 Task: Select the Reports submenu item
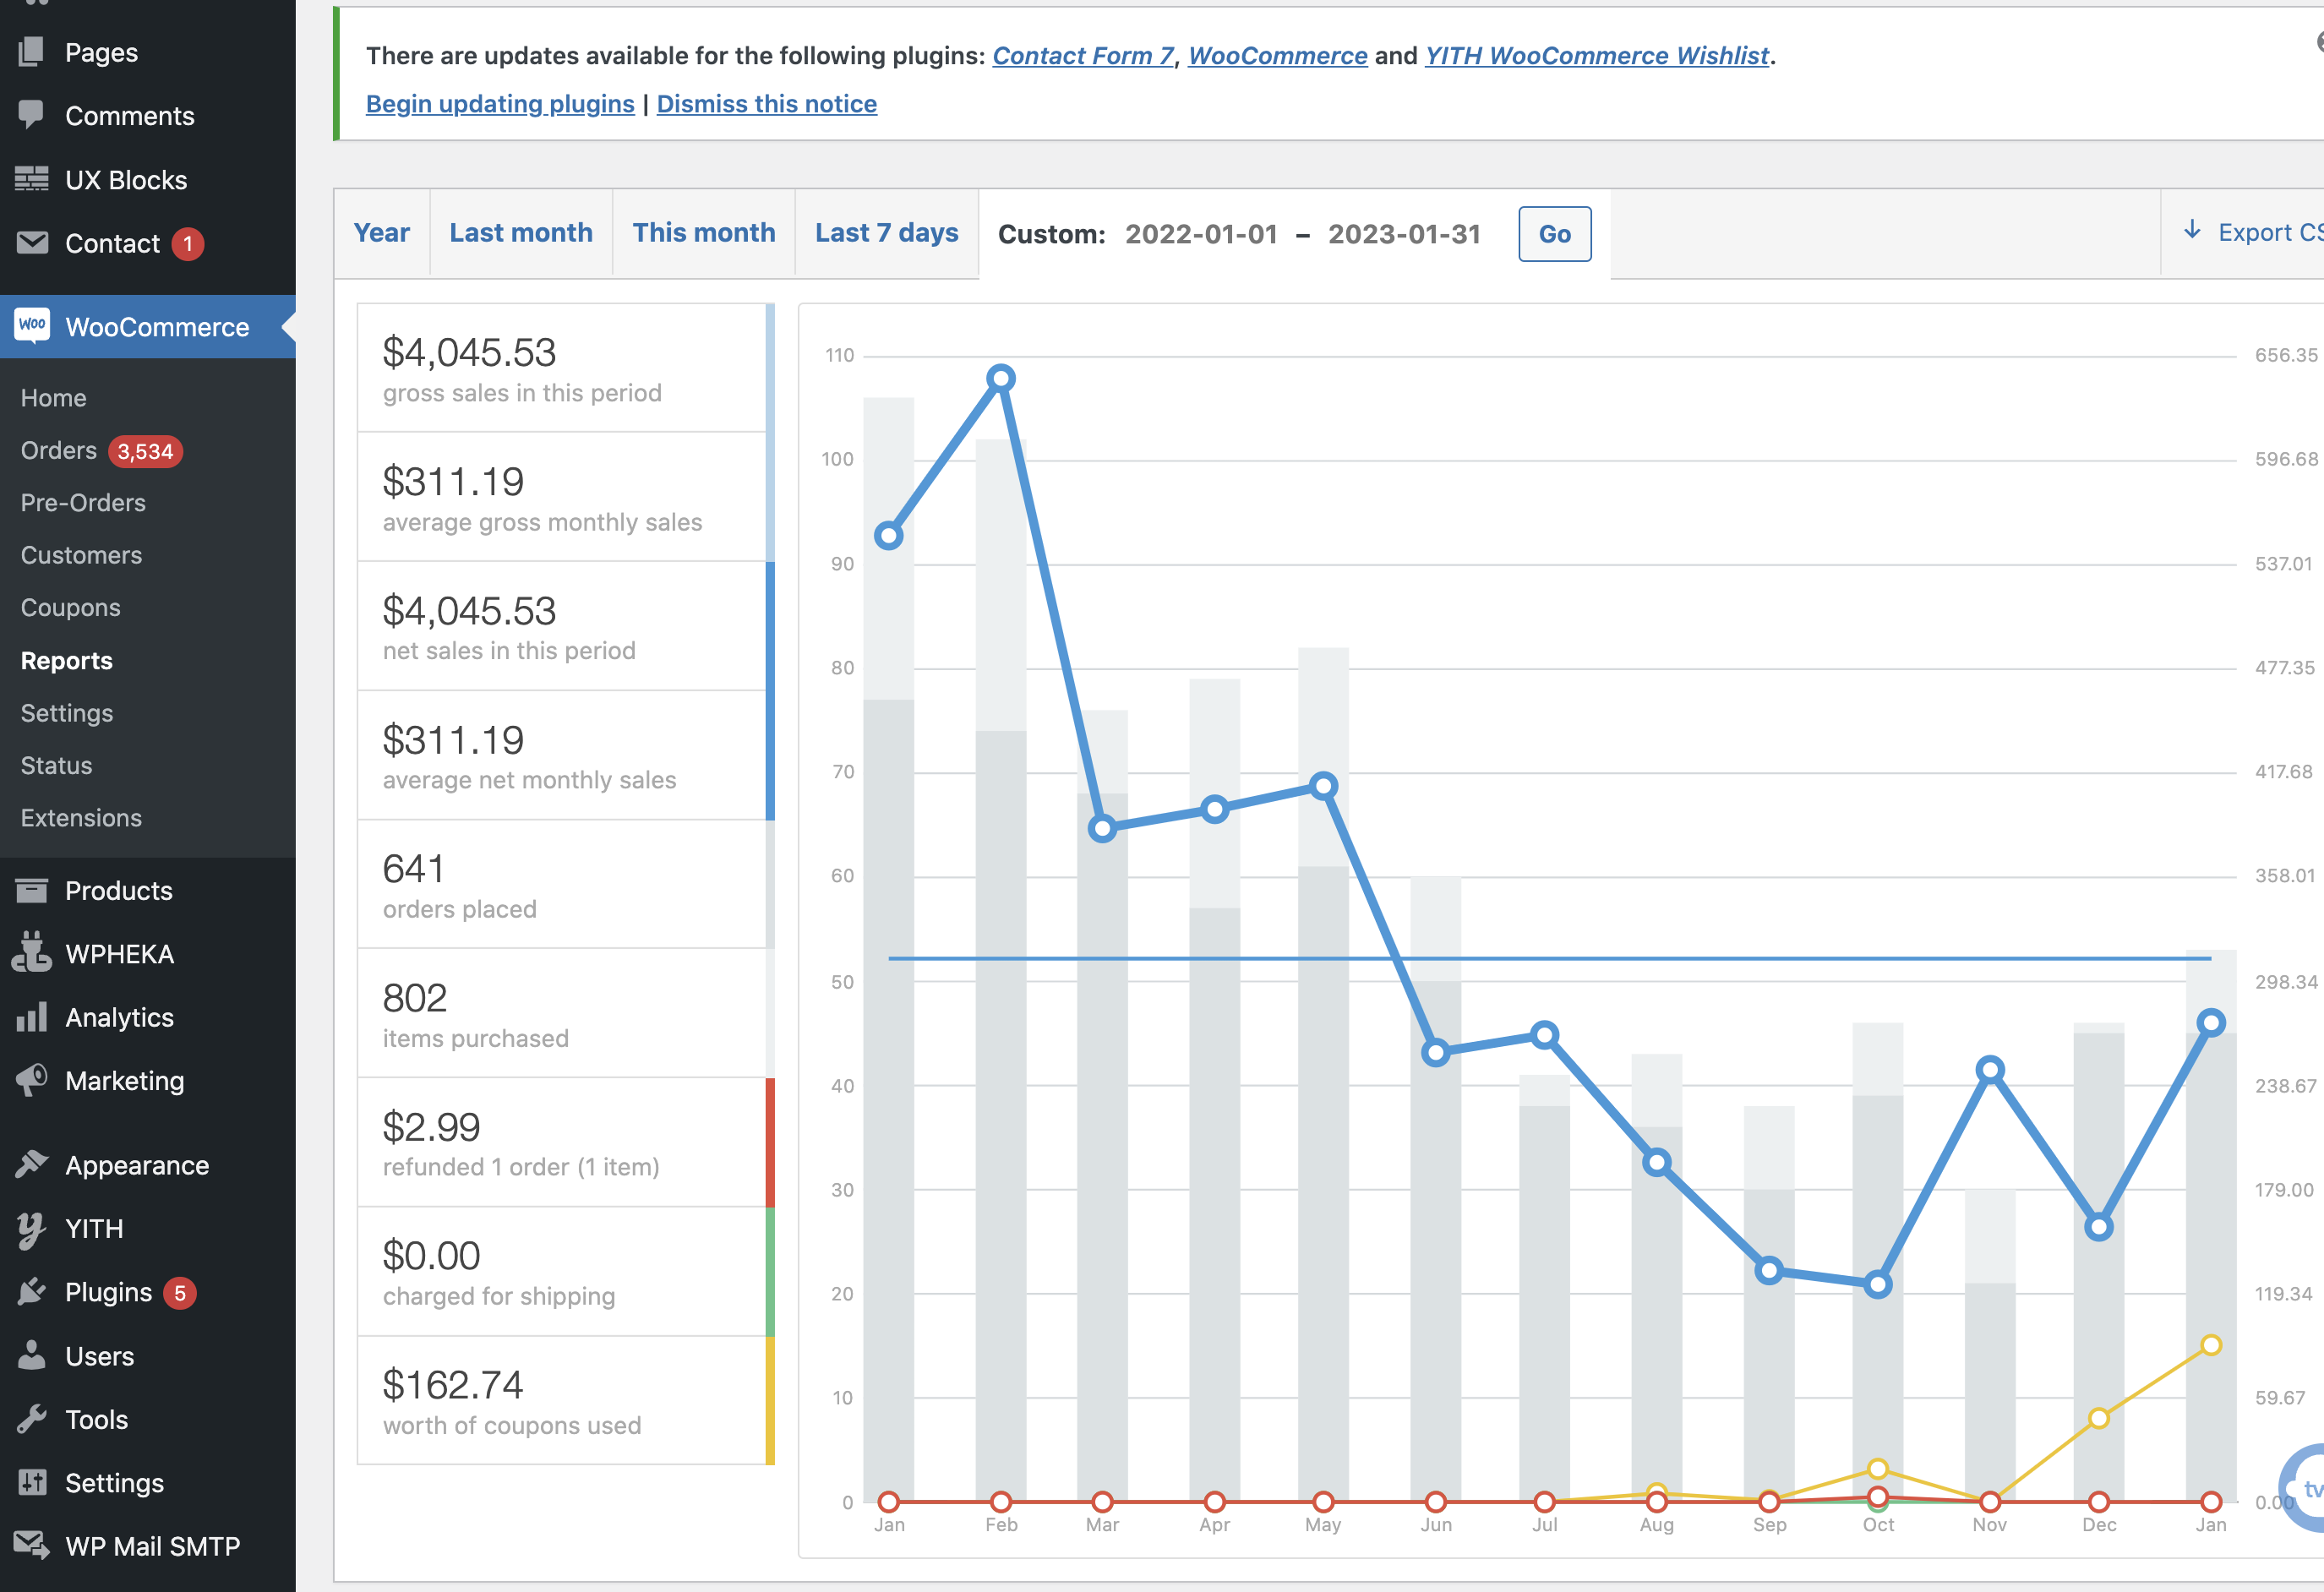(66, 660)
